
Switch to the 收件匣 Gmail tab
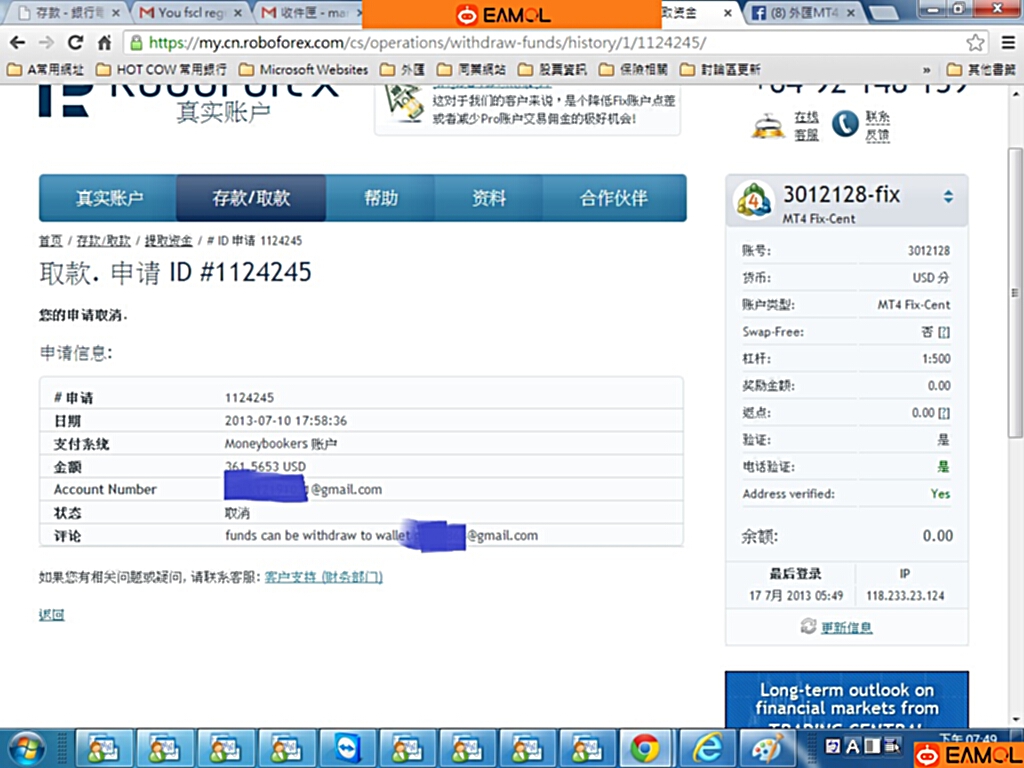[x=310, y=12]
